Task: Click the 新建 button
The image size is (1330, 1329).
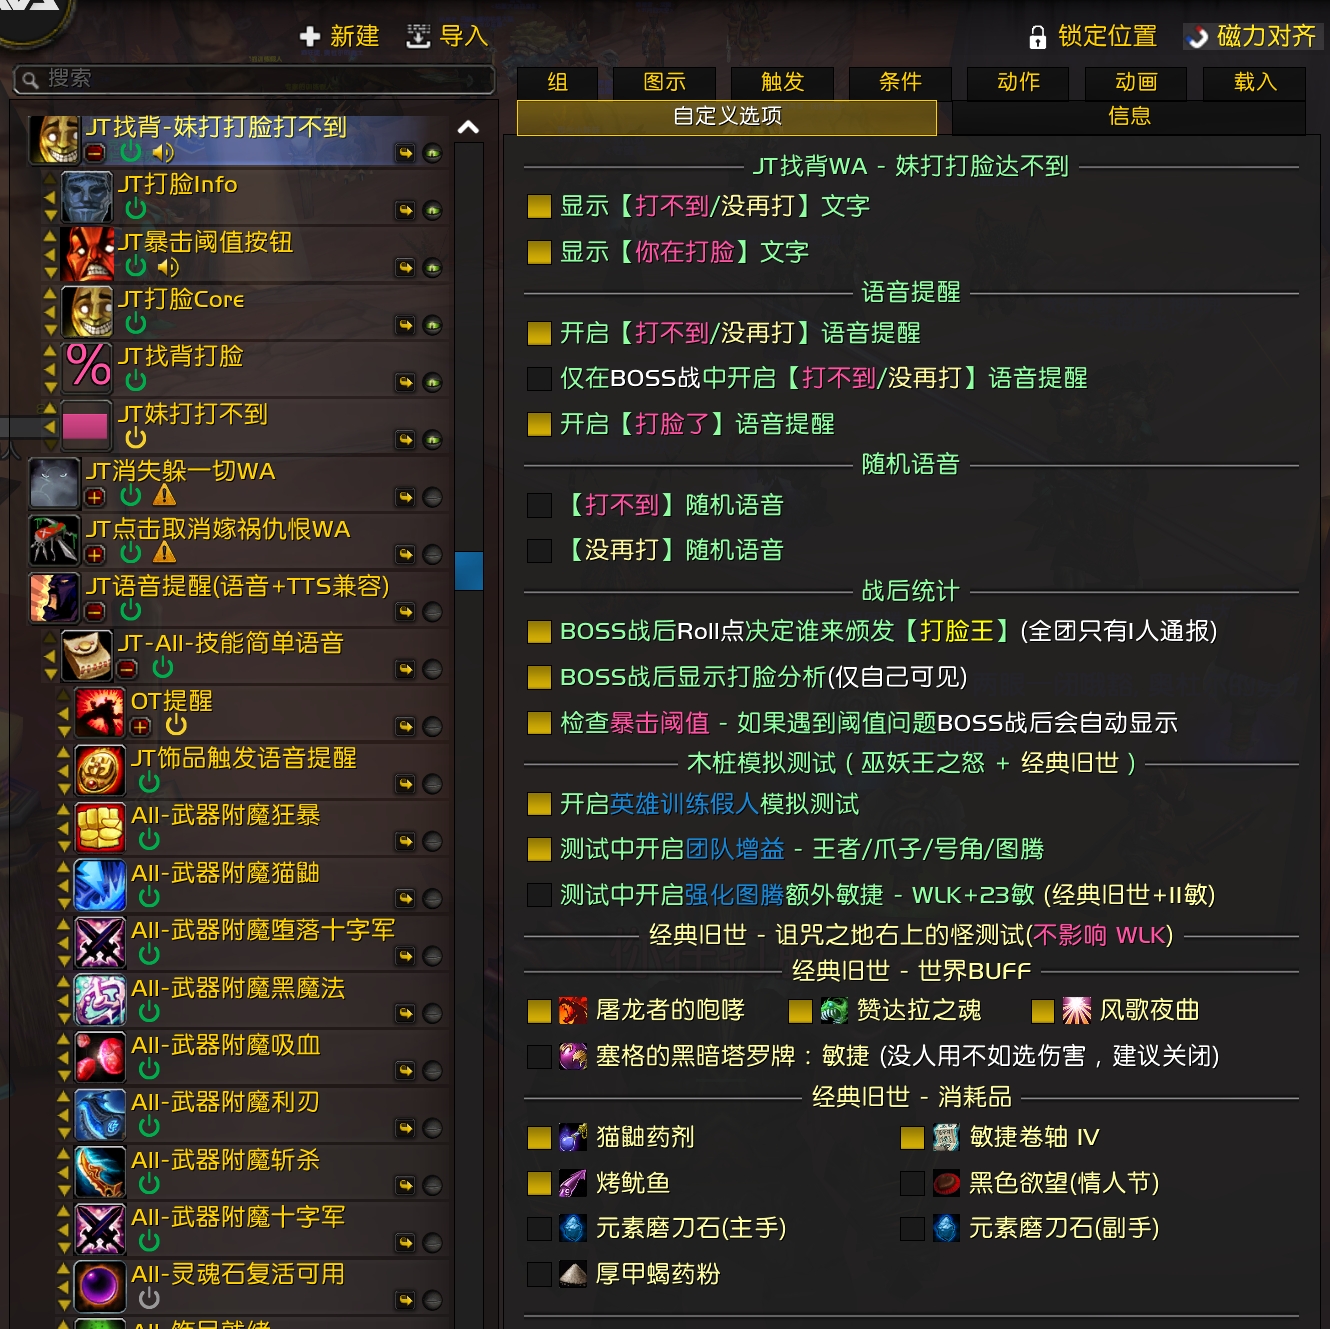Action: [340, 37]
